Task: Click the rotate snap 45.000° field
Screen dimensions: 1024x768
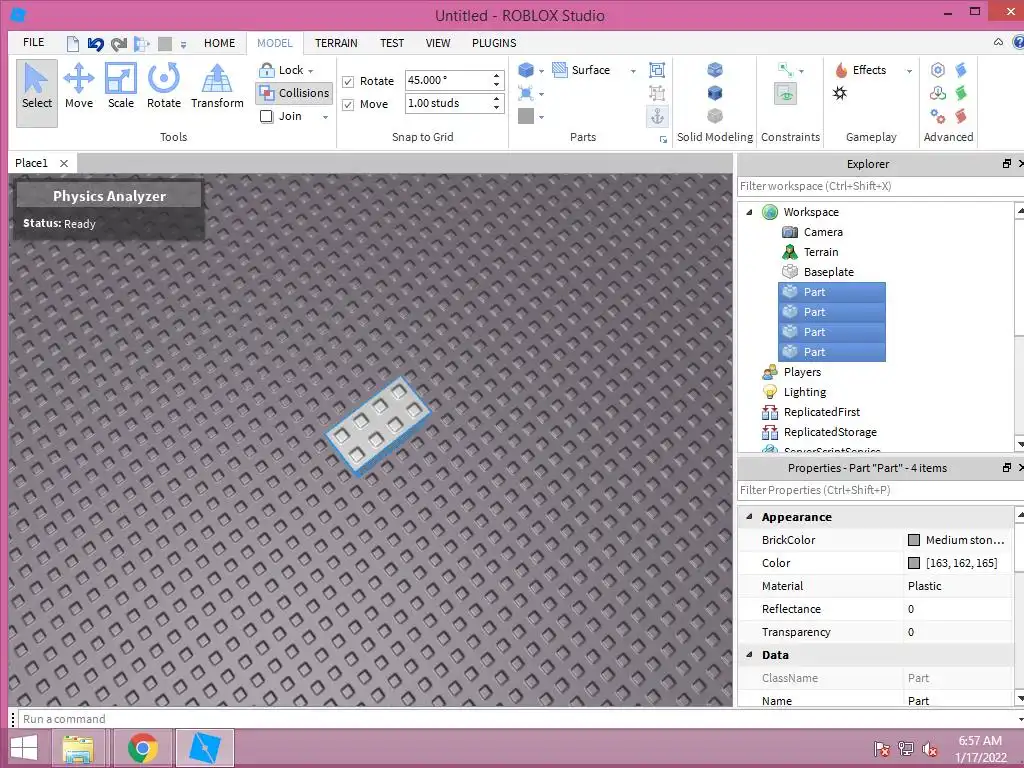Action: [x=447, y=80]
